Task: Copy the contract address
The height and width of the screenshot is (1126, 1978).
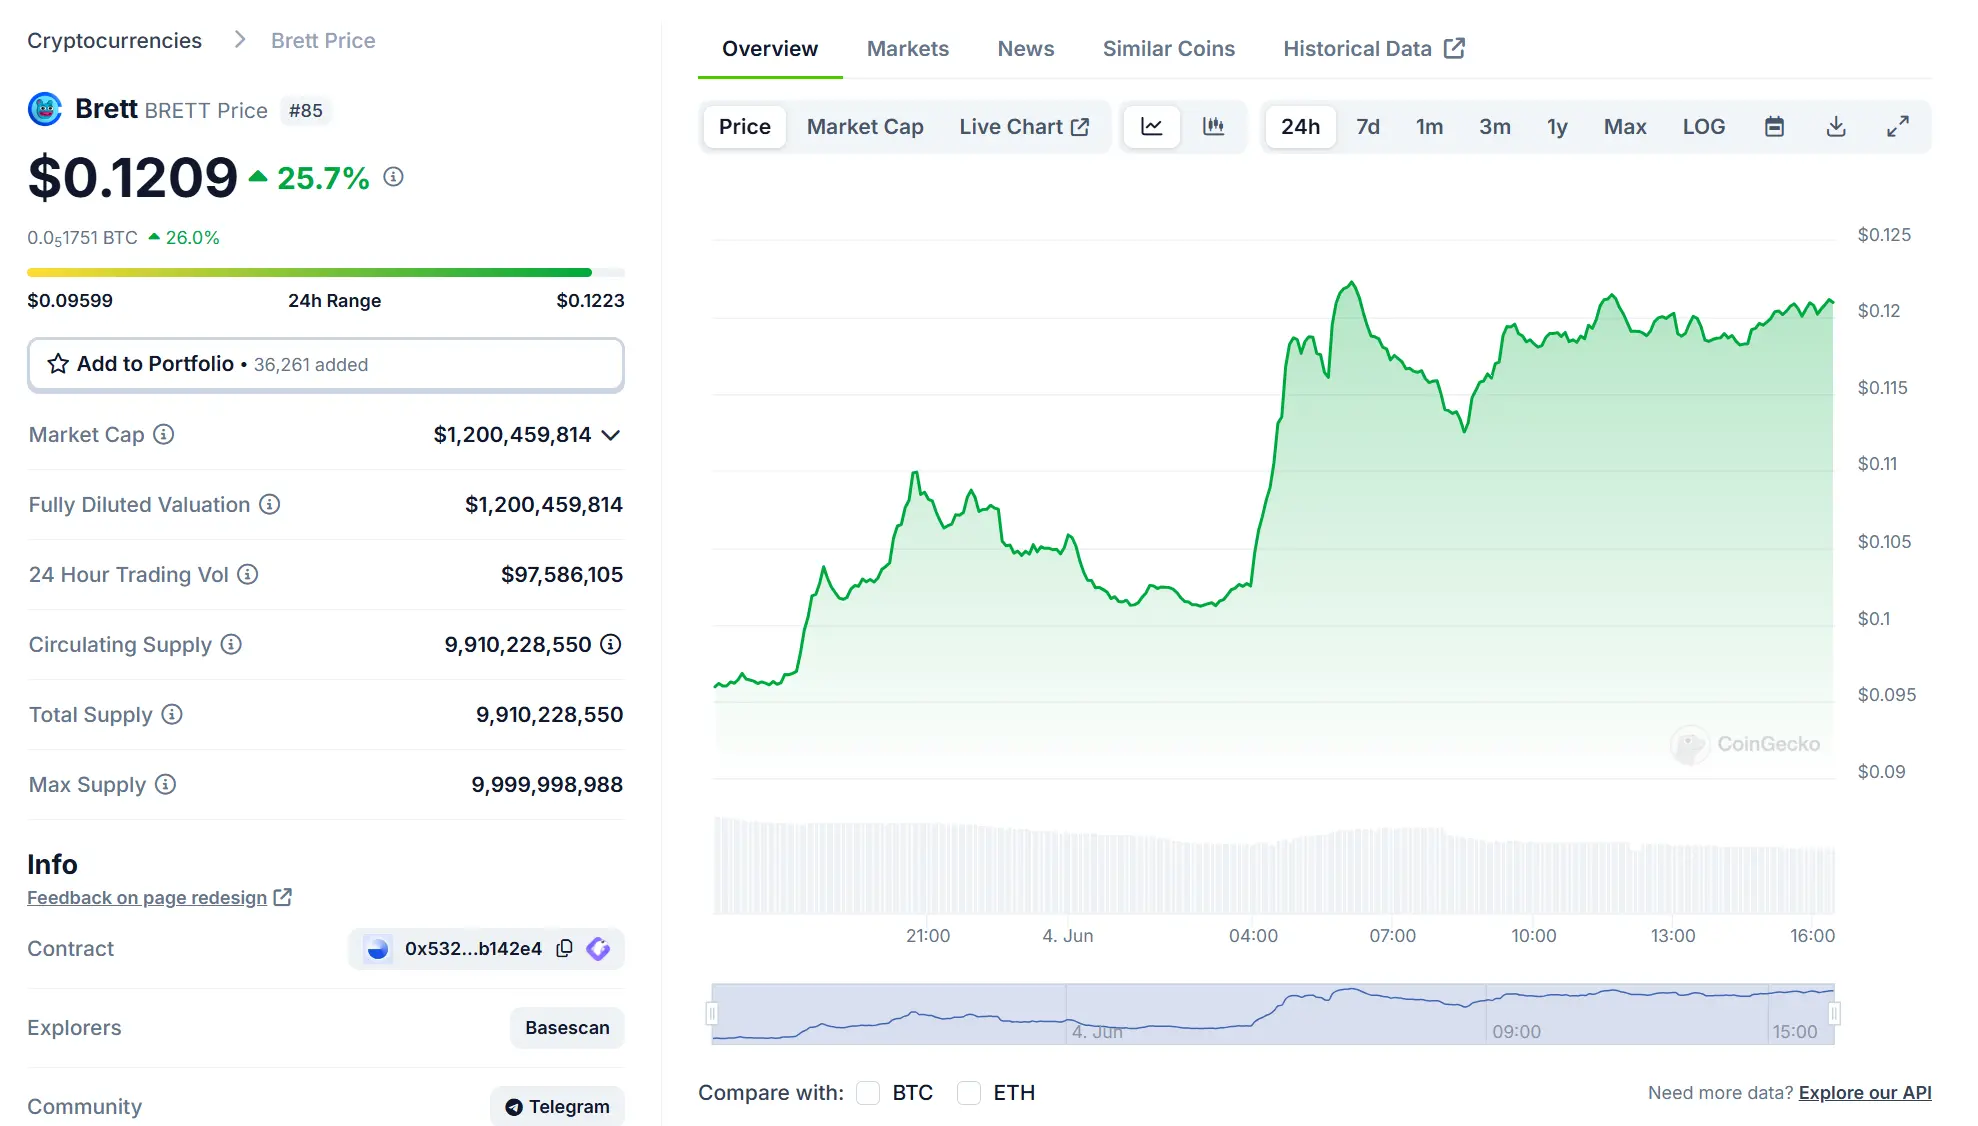Action: 565,948
